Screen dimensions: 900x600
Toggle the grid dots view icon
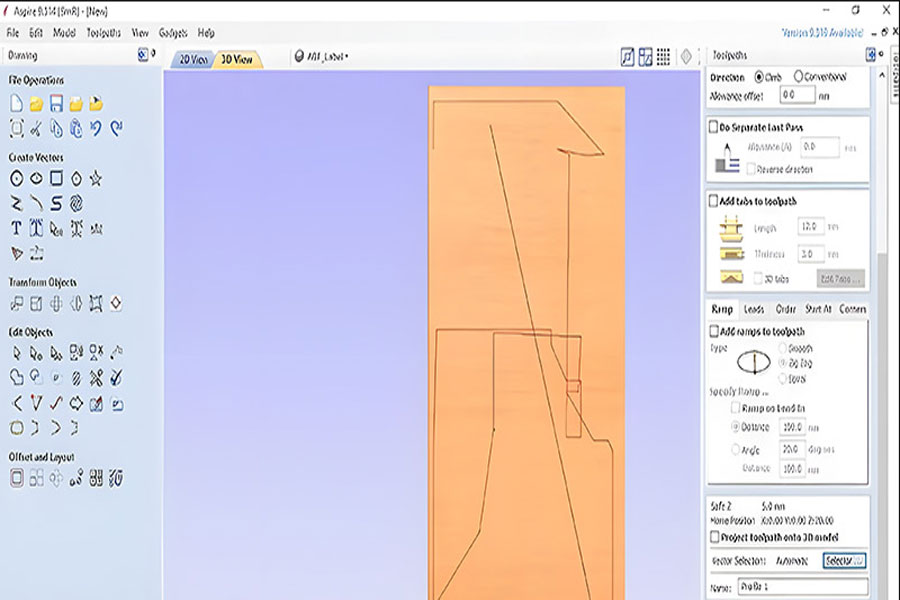[x=664, y=56]
